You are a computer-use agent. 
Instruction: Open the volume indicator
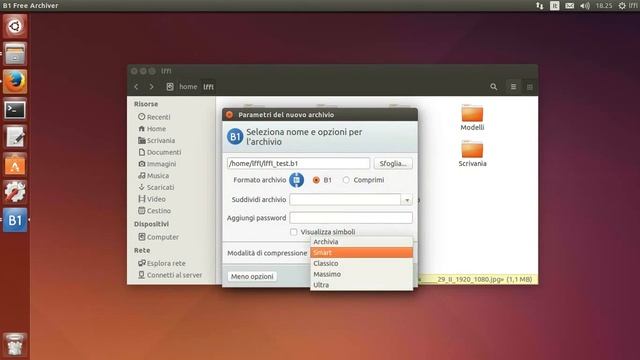pyautogui.click(x=585, y=5)
